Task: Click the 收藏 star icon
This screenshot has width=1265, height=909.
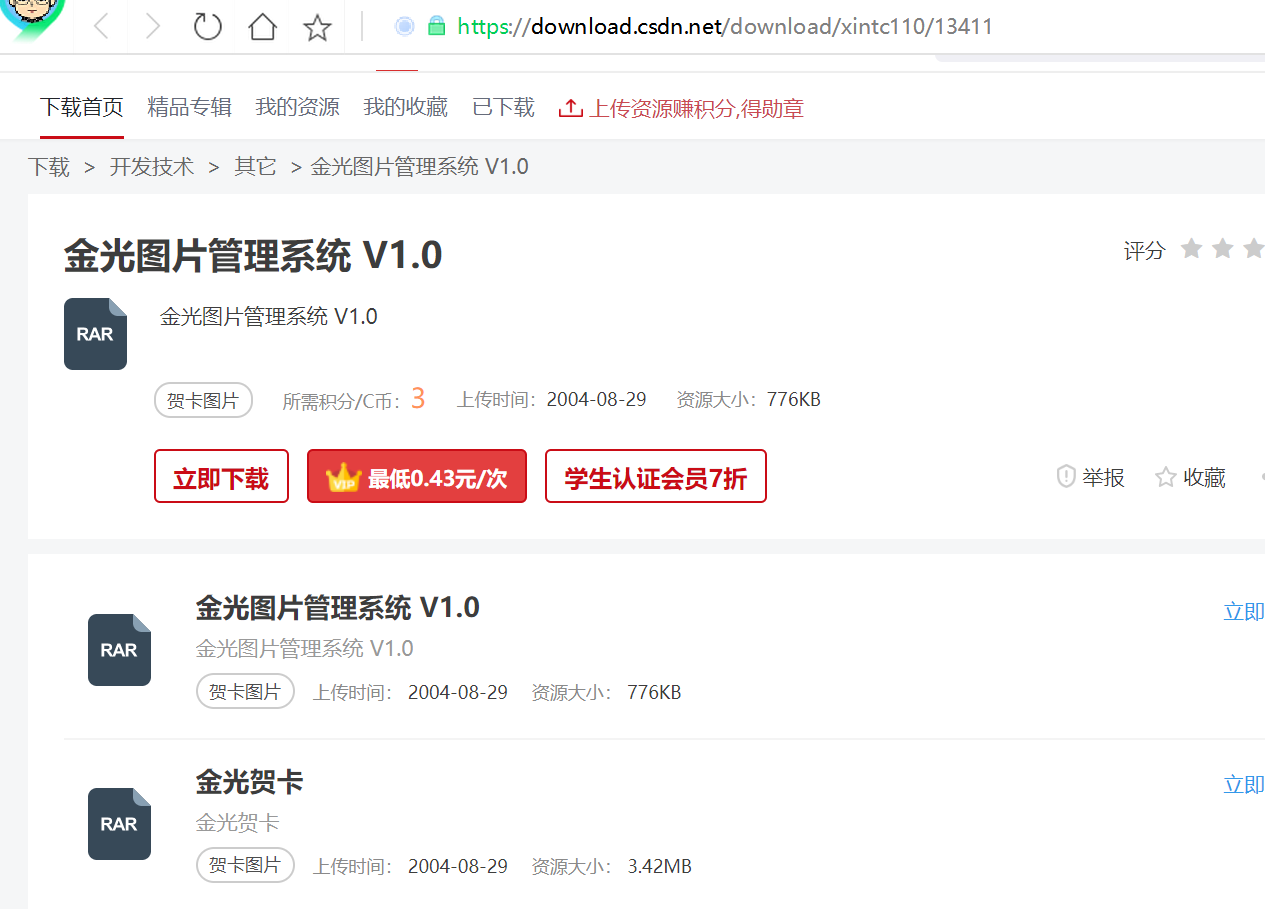Action: click(1165, 478)
